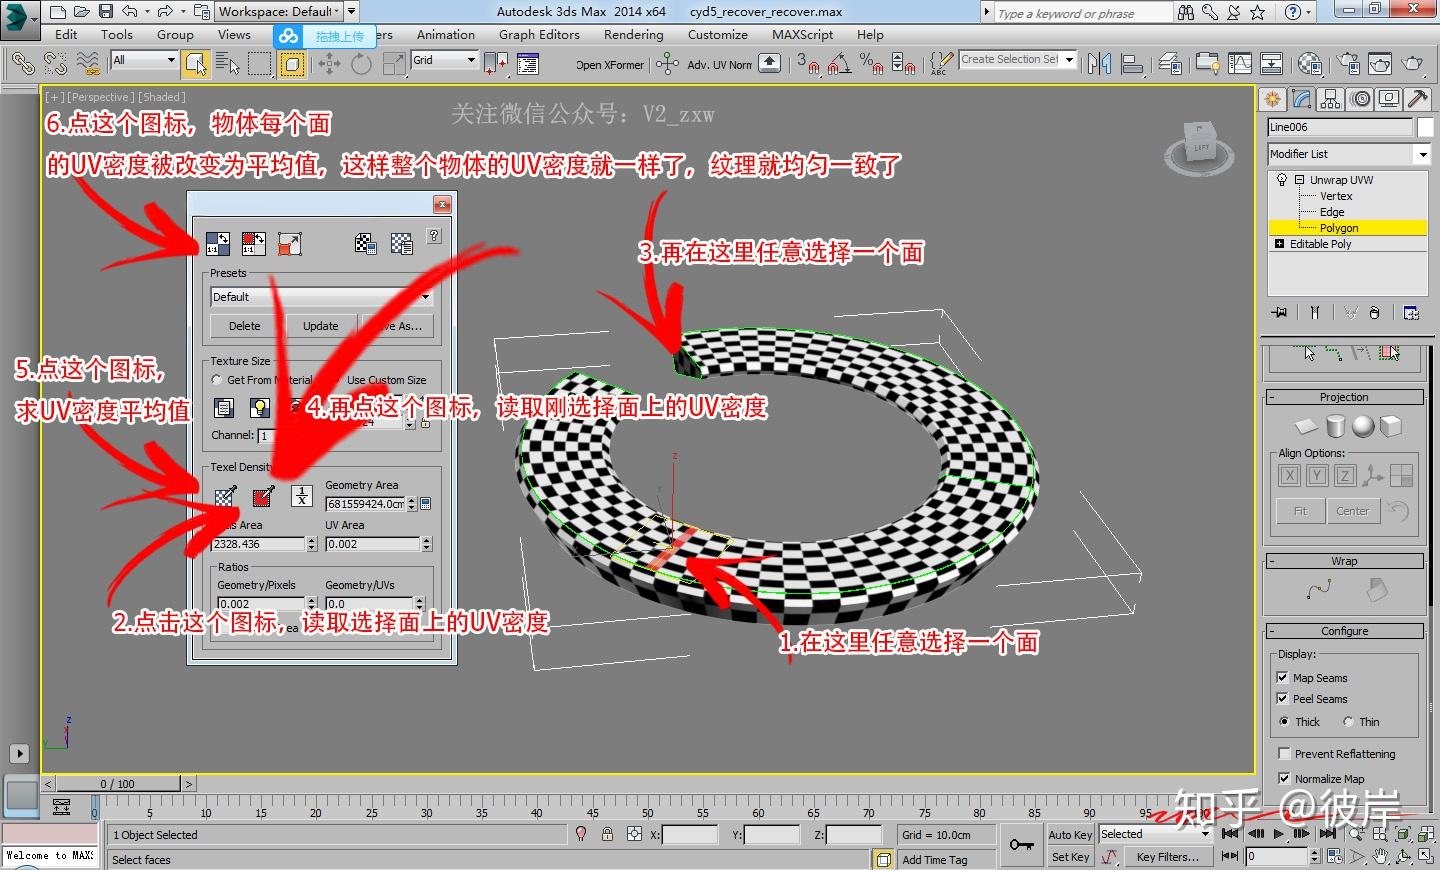Open the Curve Editor icon

[1240, 64]
